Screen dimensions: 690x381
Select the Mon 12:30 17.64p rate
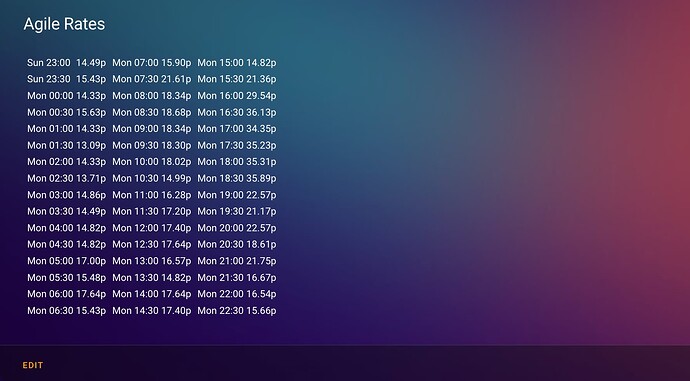[x=152, y=245]
